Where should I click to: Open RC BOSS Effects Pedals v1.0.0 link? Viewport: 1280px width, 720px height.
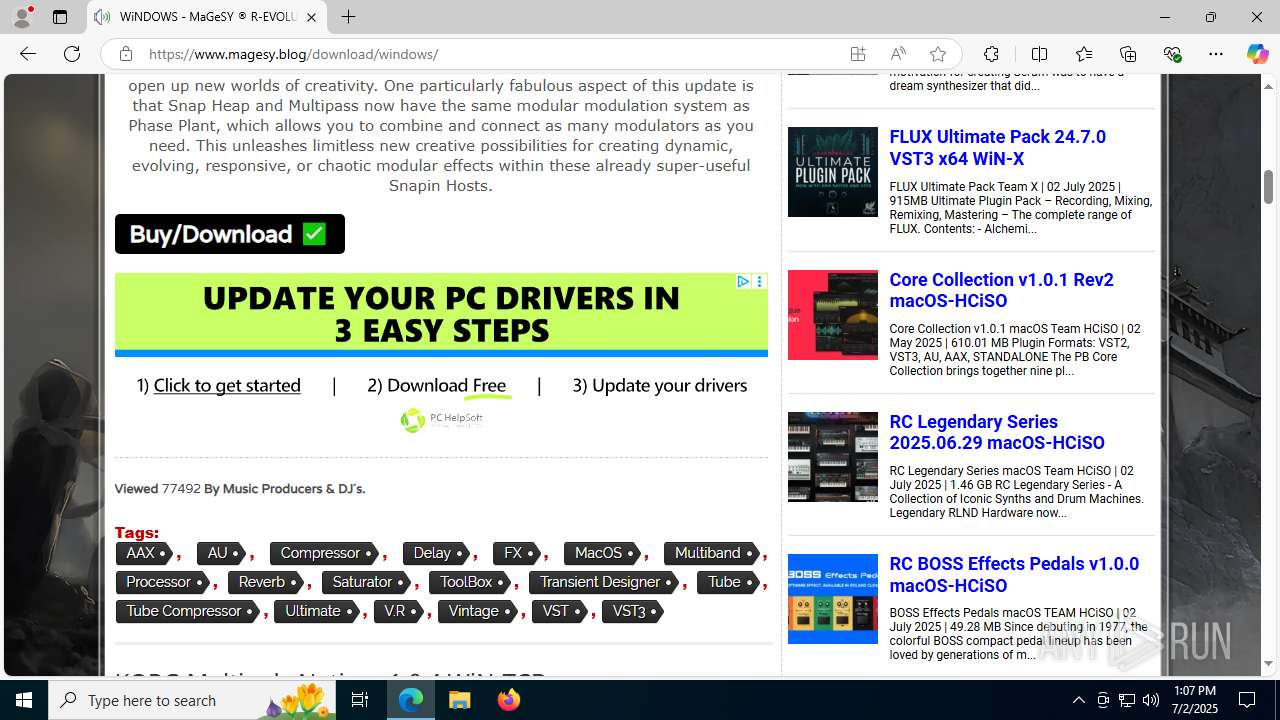[x=1014, y=574]
